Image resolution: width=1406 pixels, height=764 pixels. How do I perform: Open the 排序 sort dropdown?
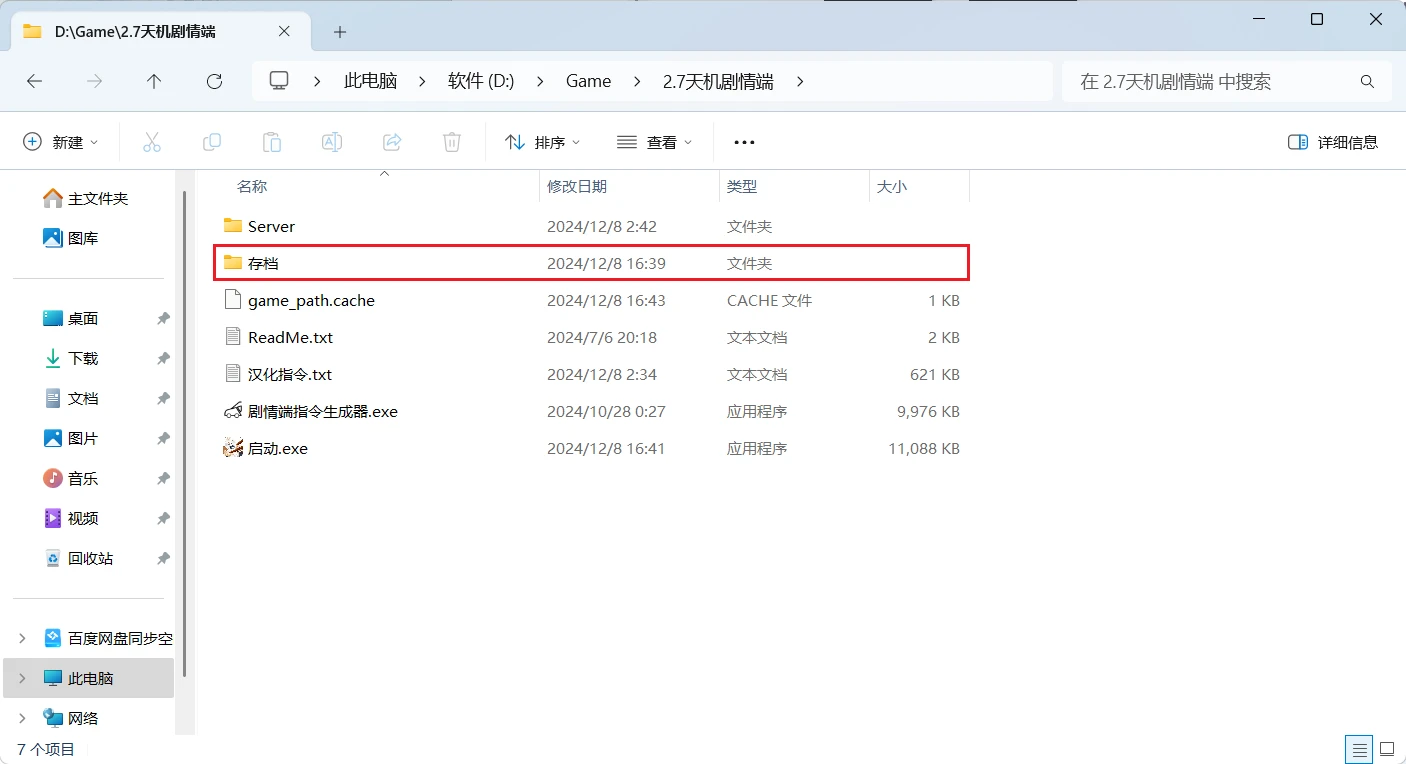543,142
